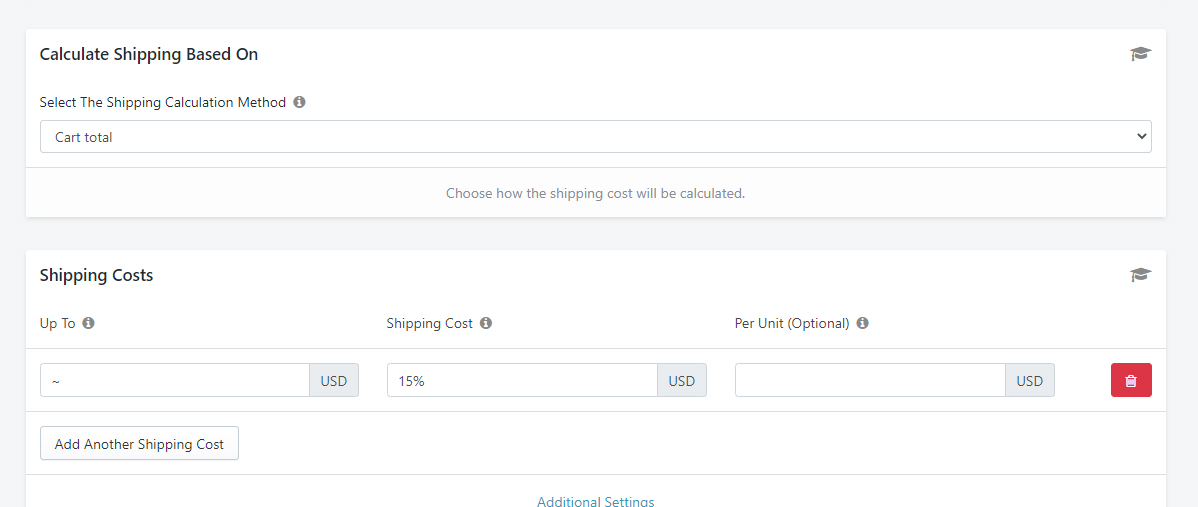Viewport: 1198px width, 507px height.
Task: Click graduation cap icon in Shipping Costs section
Action: coord(1140,275)
